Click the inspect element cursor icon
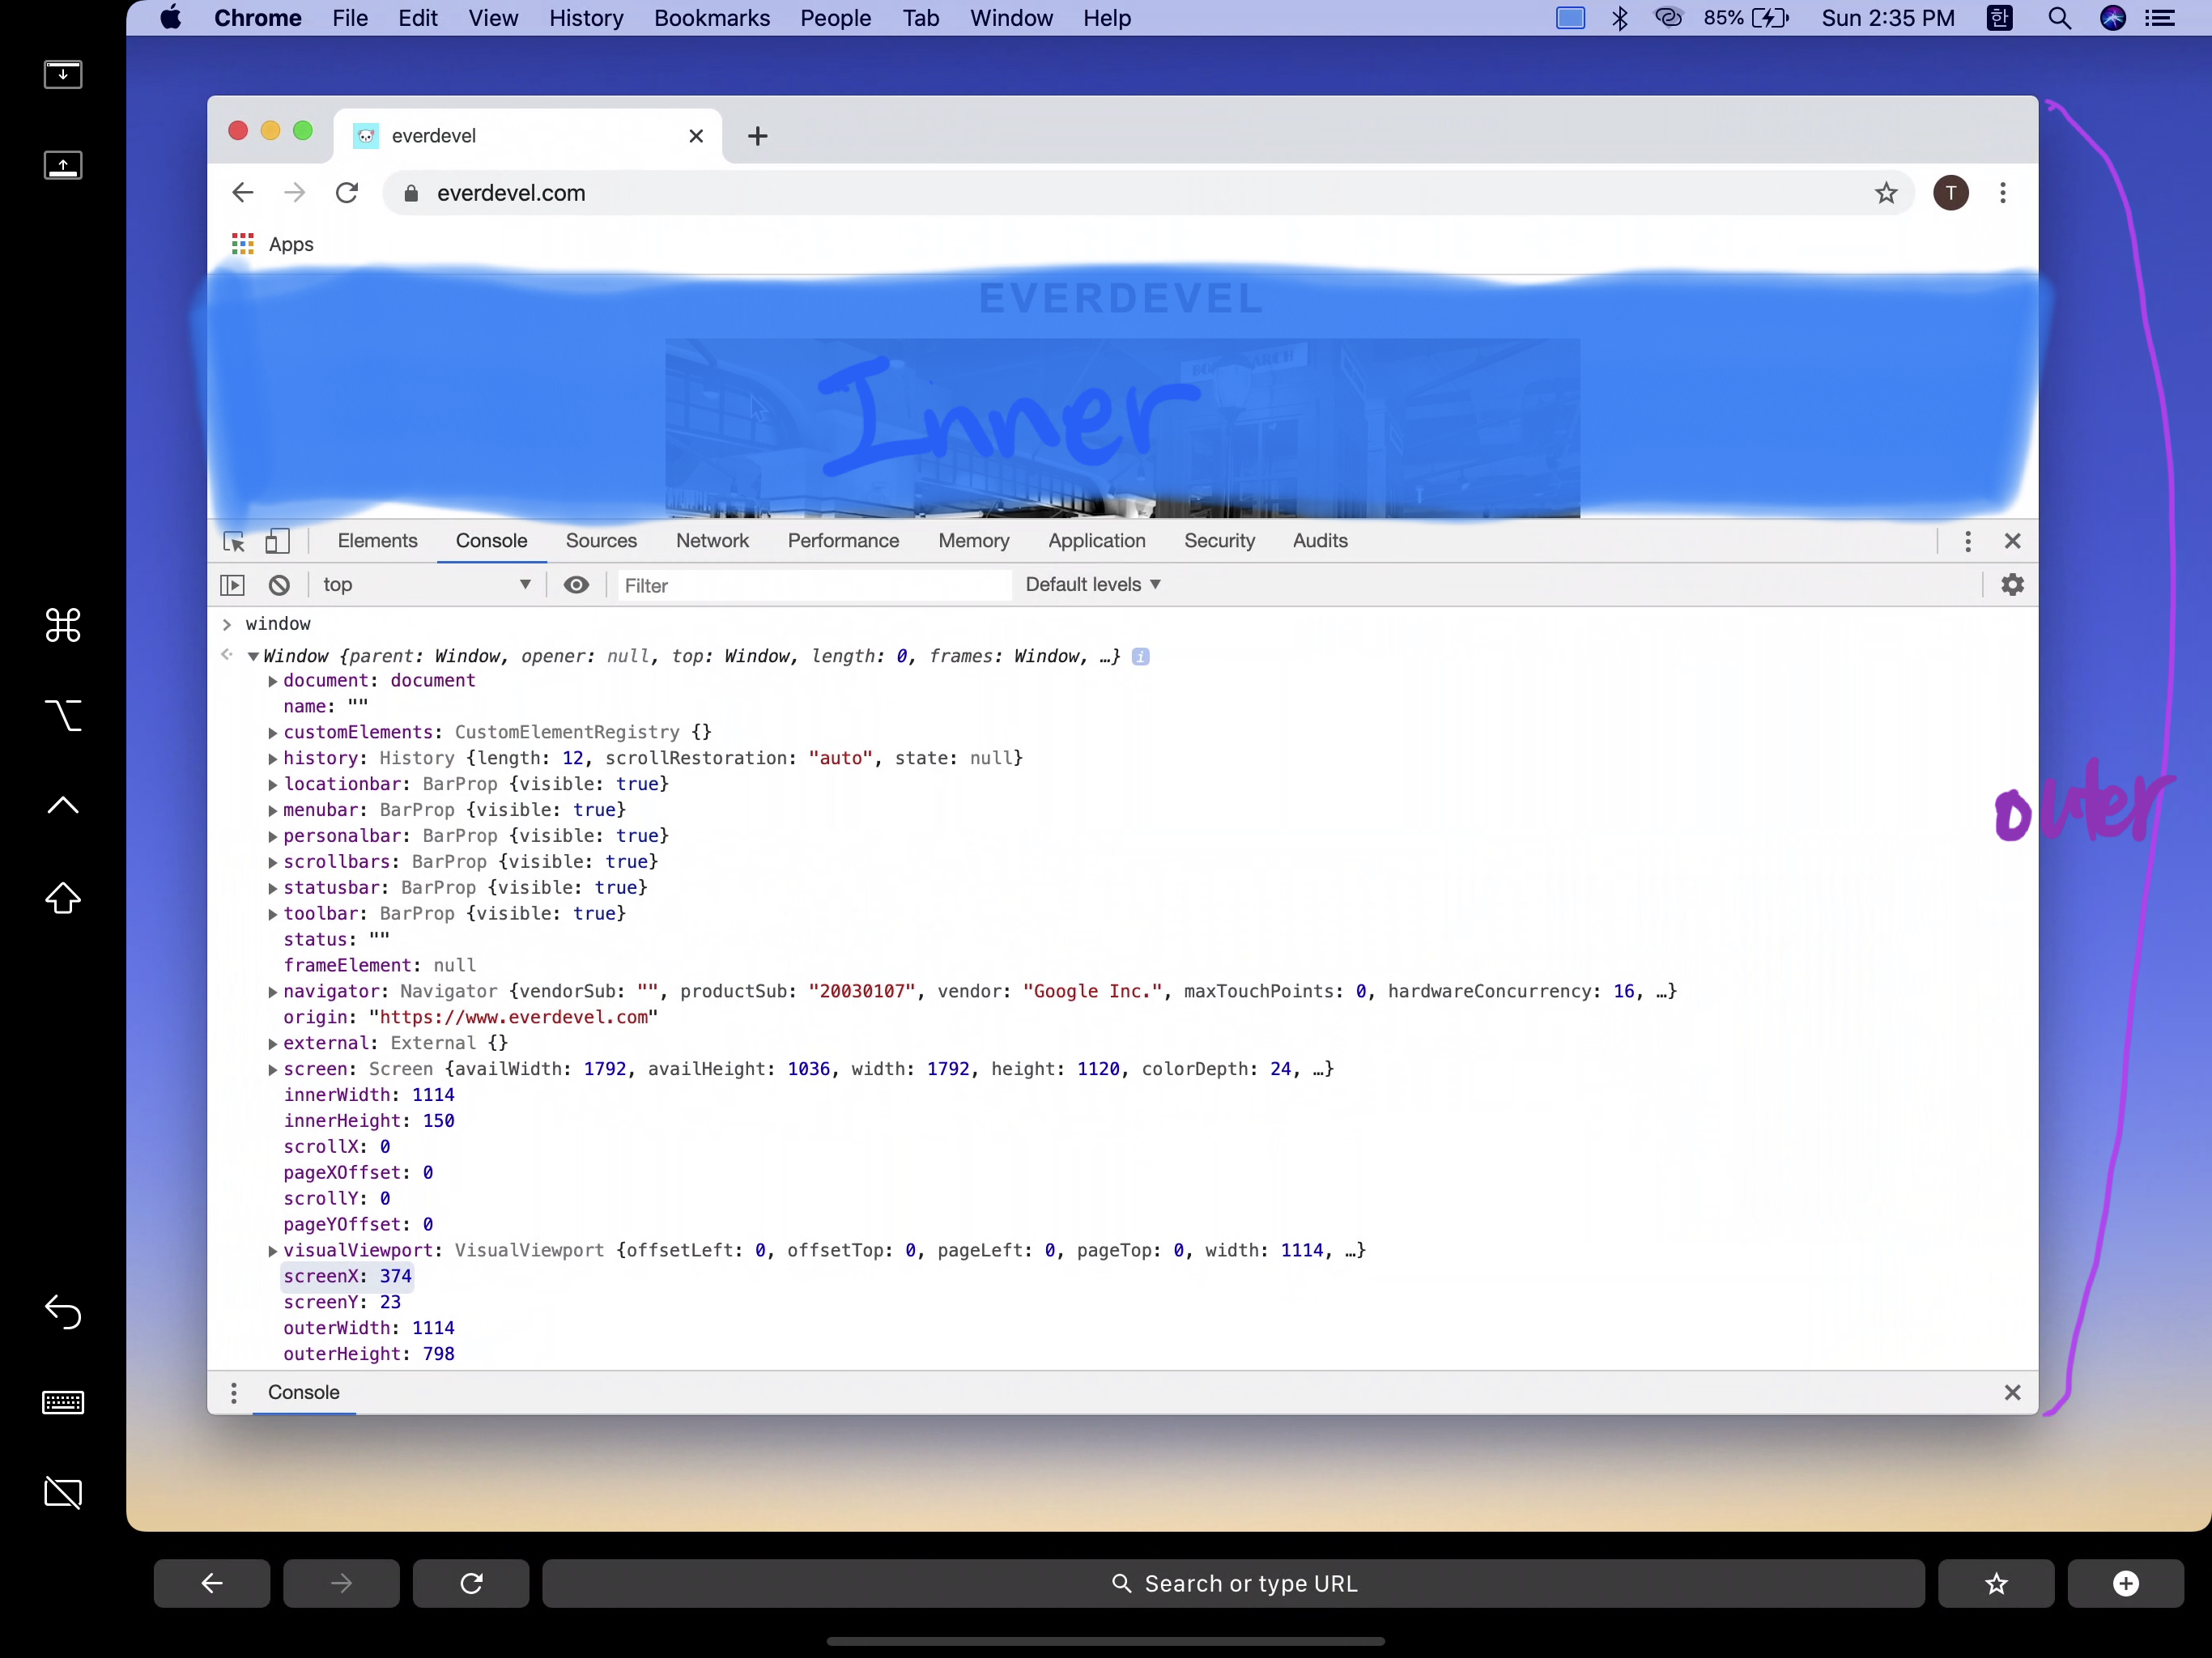This screenshot has width=2212, height=1658. (233, 540)
